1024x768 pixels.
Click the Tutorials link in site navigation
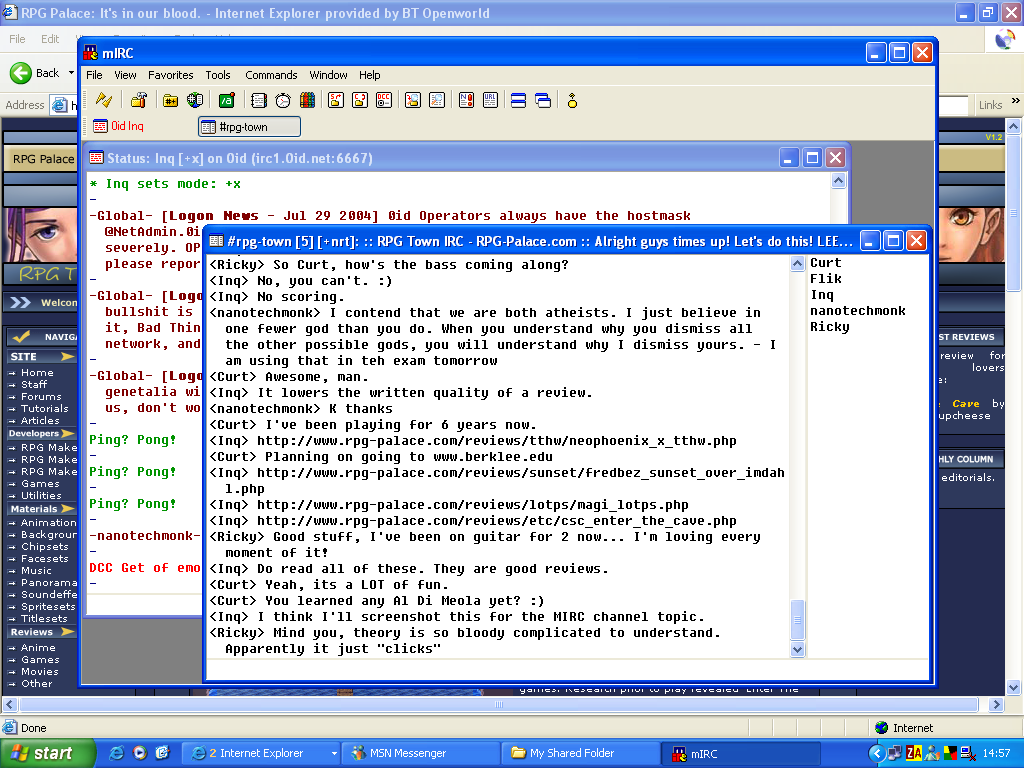(44, 408)
